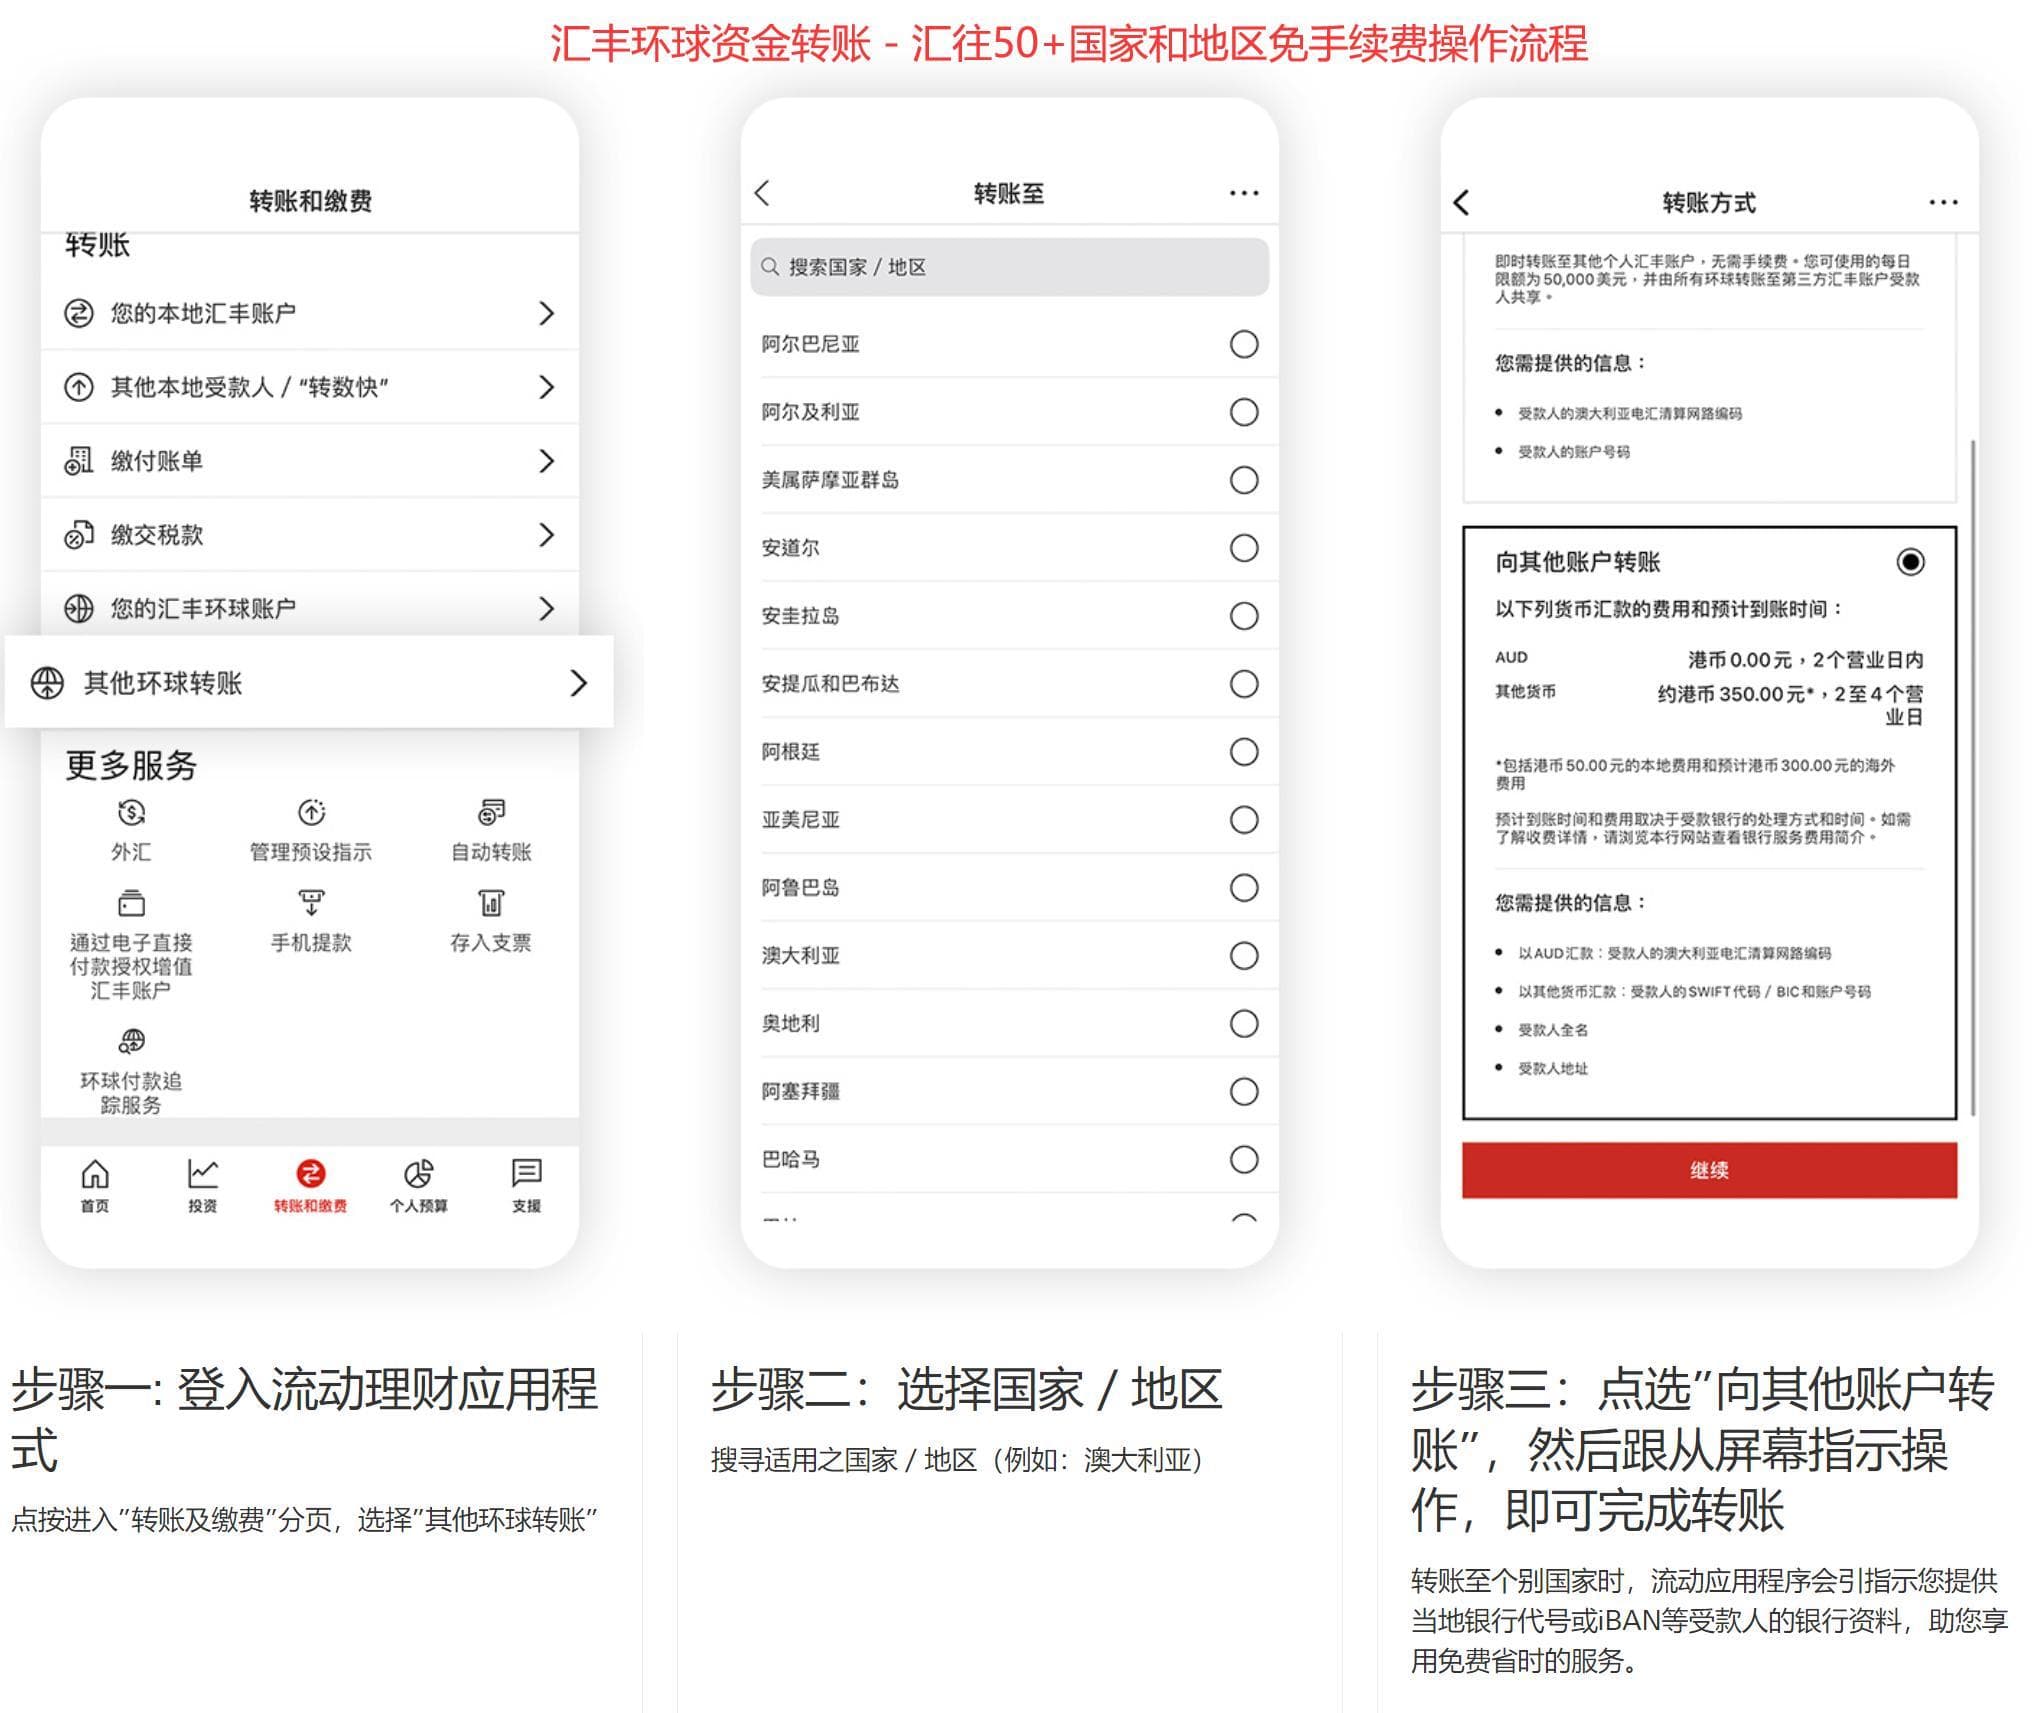
Task: Select the 阿根廷 radio button
Action: pos(1244,752)
